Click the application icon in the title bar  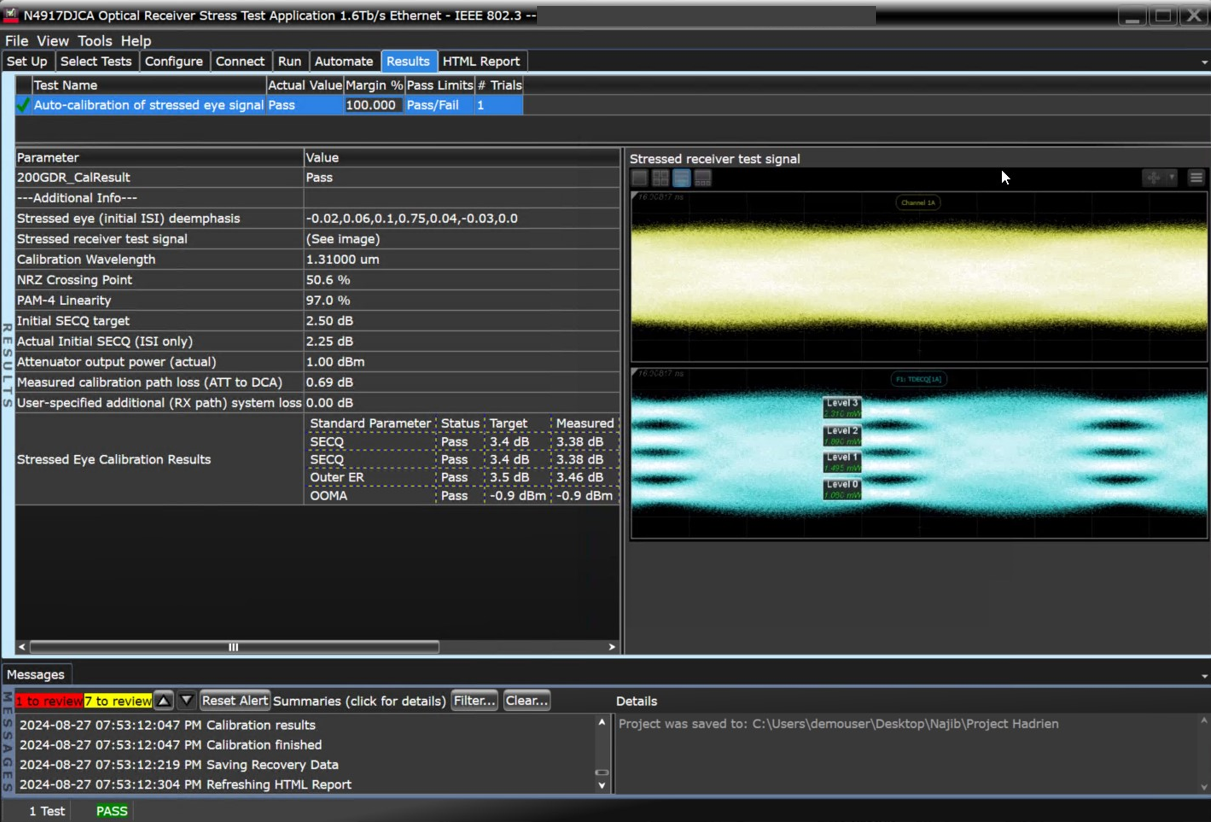click(10, 14)
